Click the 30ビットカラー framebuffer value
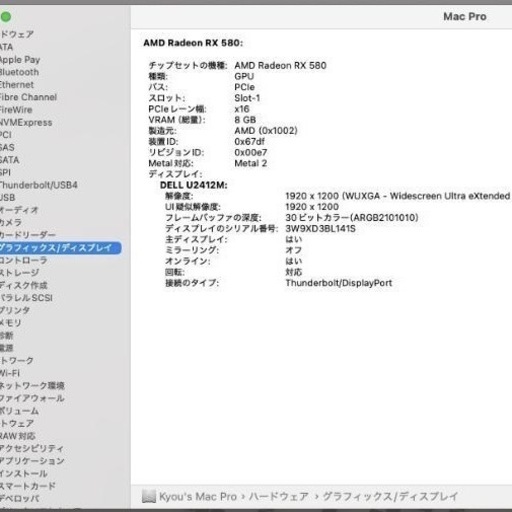512x512 pixels. pyautogui.click(x=352, y=218)
